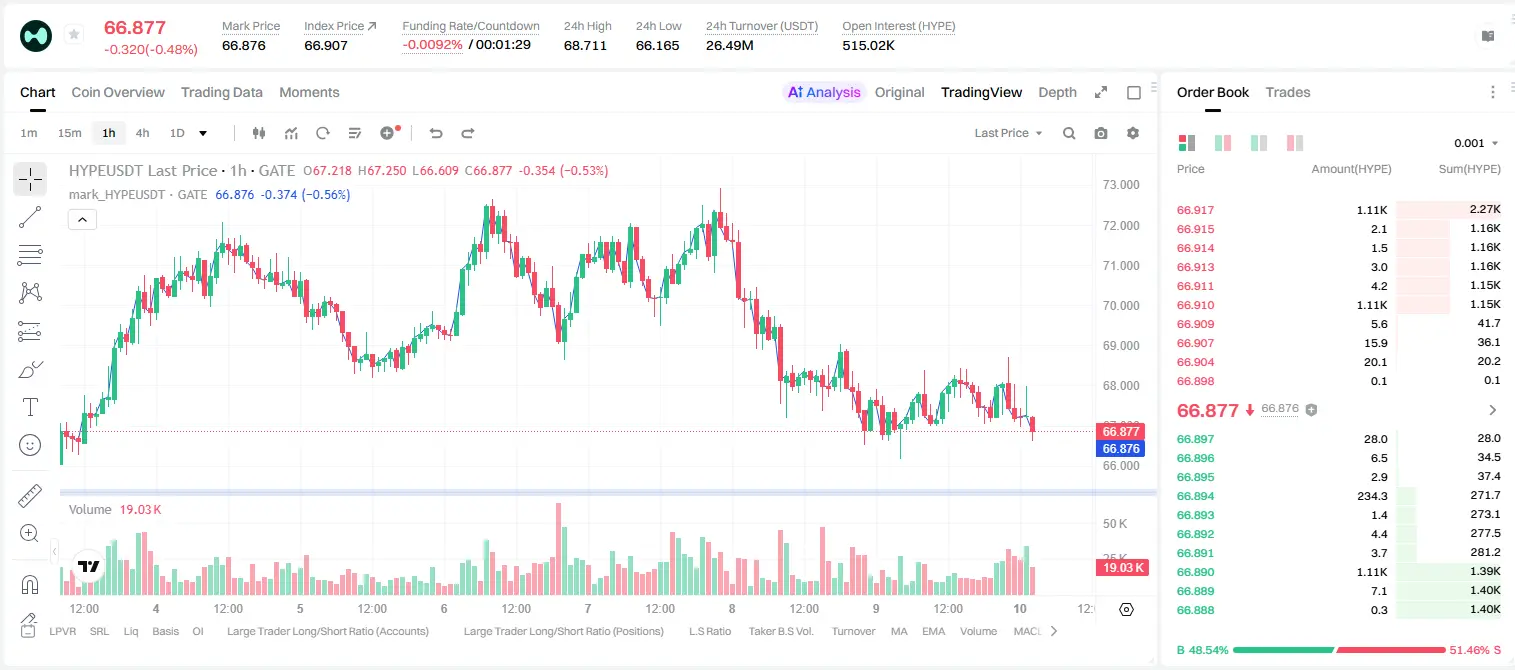Open chart settings gear icon
This screenshot has width=1515, height=670.
pos(1133,133)
